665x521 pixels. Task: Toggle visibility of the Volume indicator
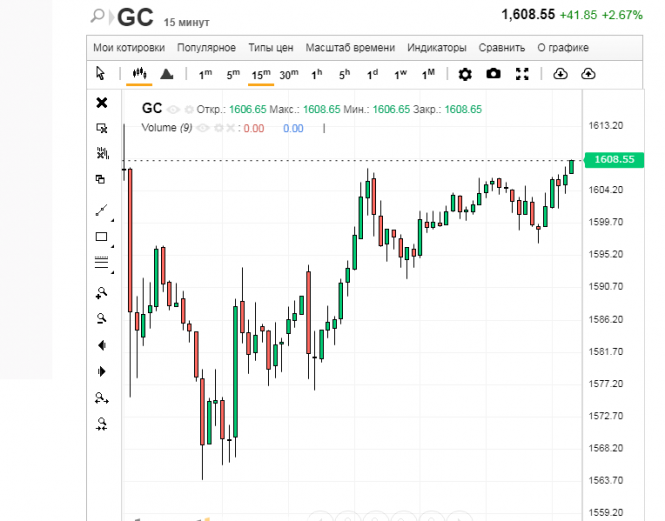click(x=203, y=128)
